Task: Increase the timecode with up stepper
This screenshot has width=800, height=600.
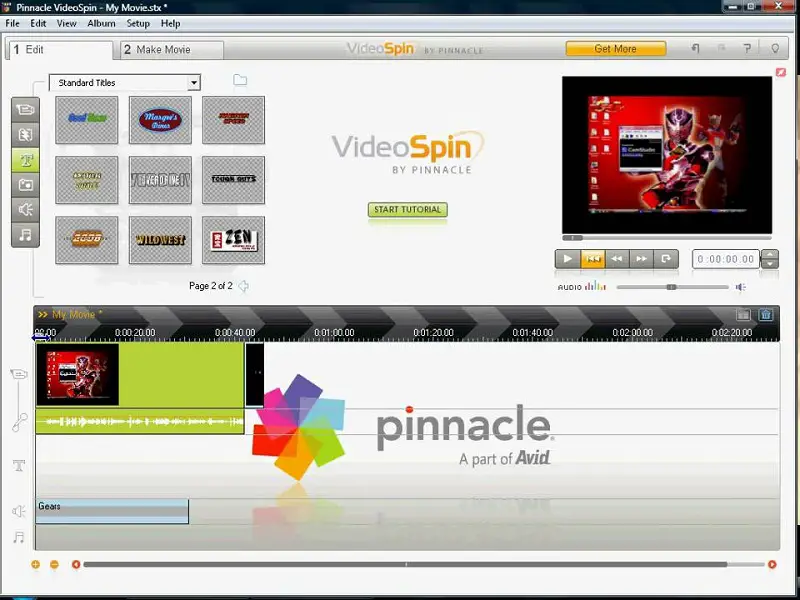Action: (x=769, y=254)
